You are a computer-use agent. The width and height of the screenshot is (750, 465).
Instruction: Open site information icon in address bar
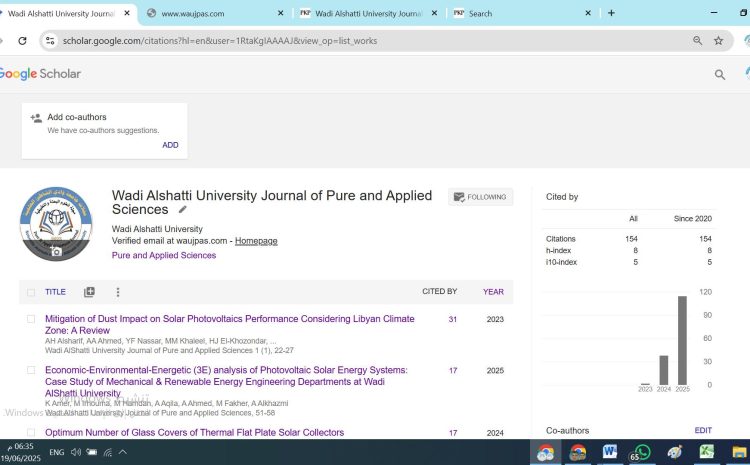50,41
